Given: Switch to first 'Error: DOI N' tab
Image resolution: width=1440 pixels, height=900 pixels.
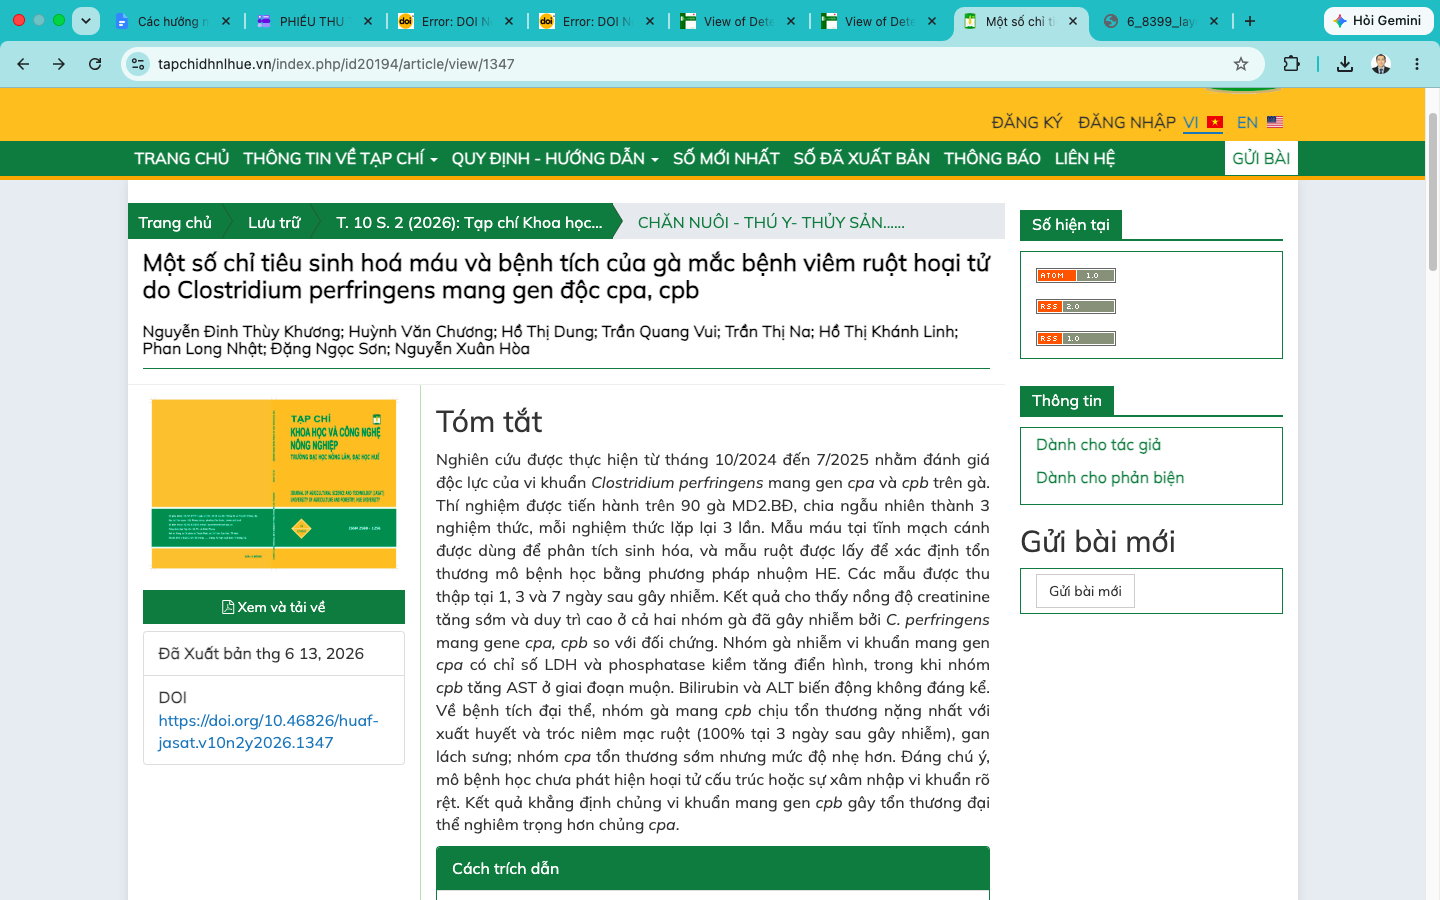Looking at the screenshot, I should coord(453,21).
